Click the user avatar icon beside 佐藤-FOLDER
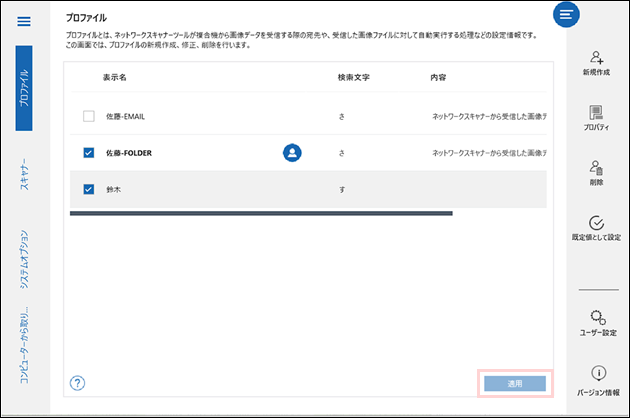Viewport: 630px width, 418px height. coord(292,152)
